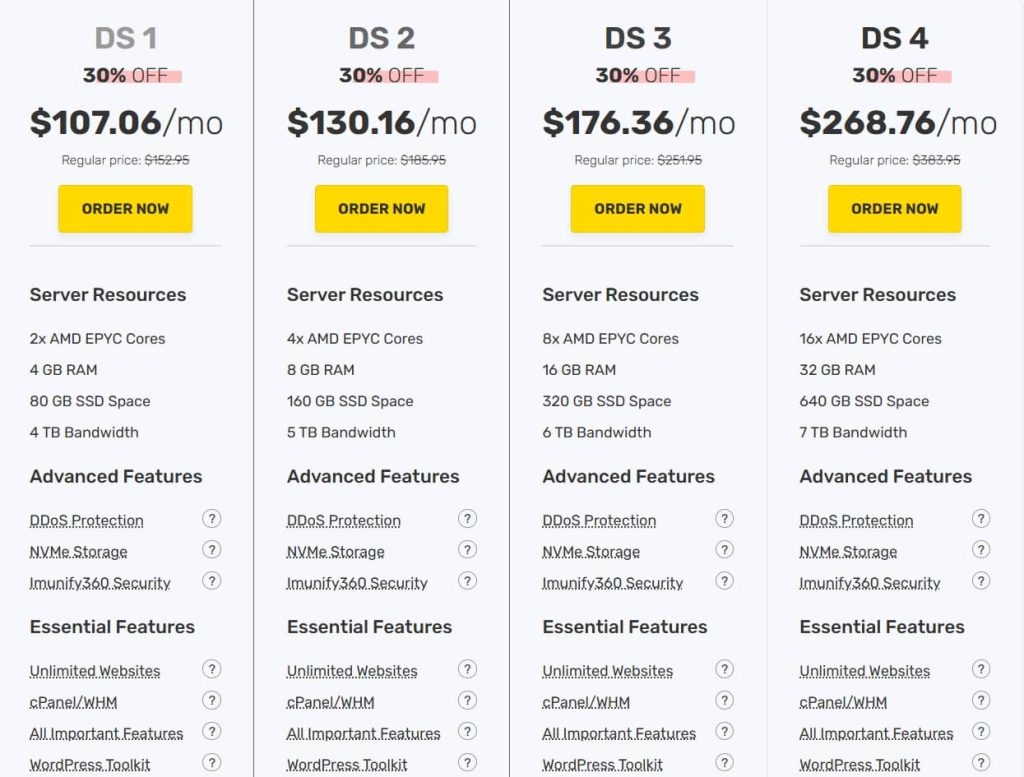The image size is (1024, 777).
Task: Click the NVMe Storage link in DS 3
Action: click(x=591, y=552)
